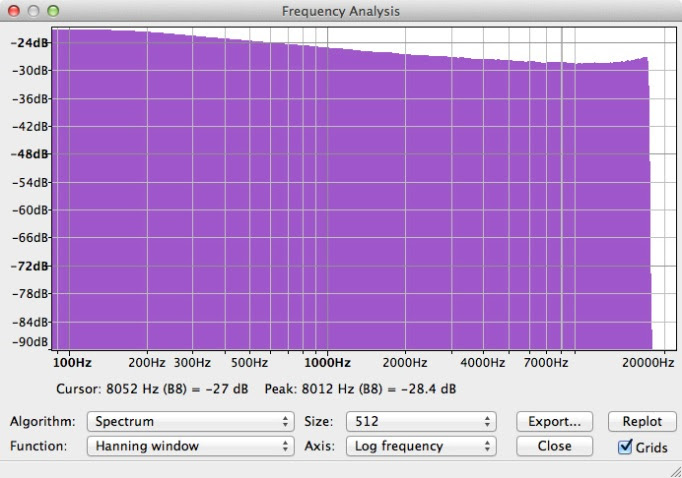Click the 200Hz axis label
Screen dimensions: 682x478
point(147,363)
